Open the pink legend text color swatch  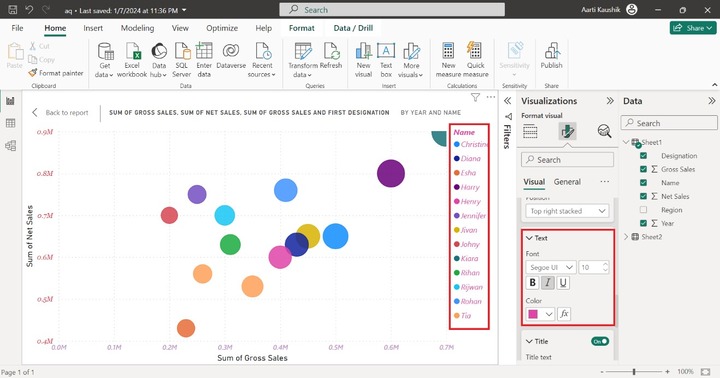click(x=540, y=314)
